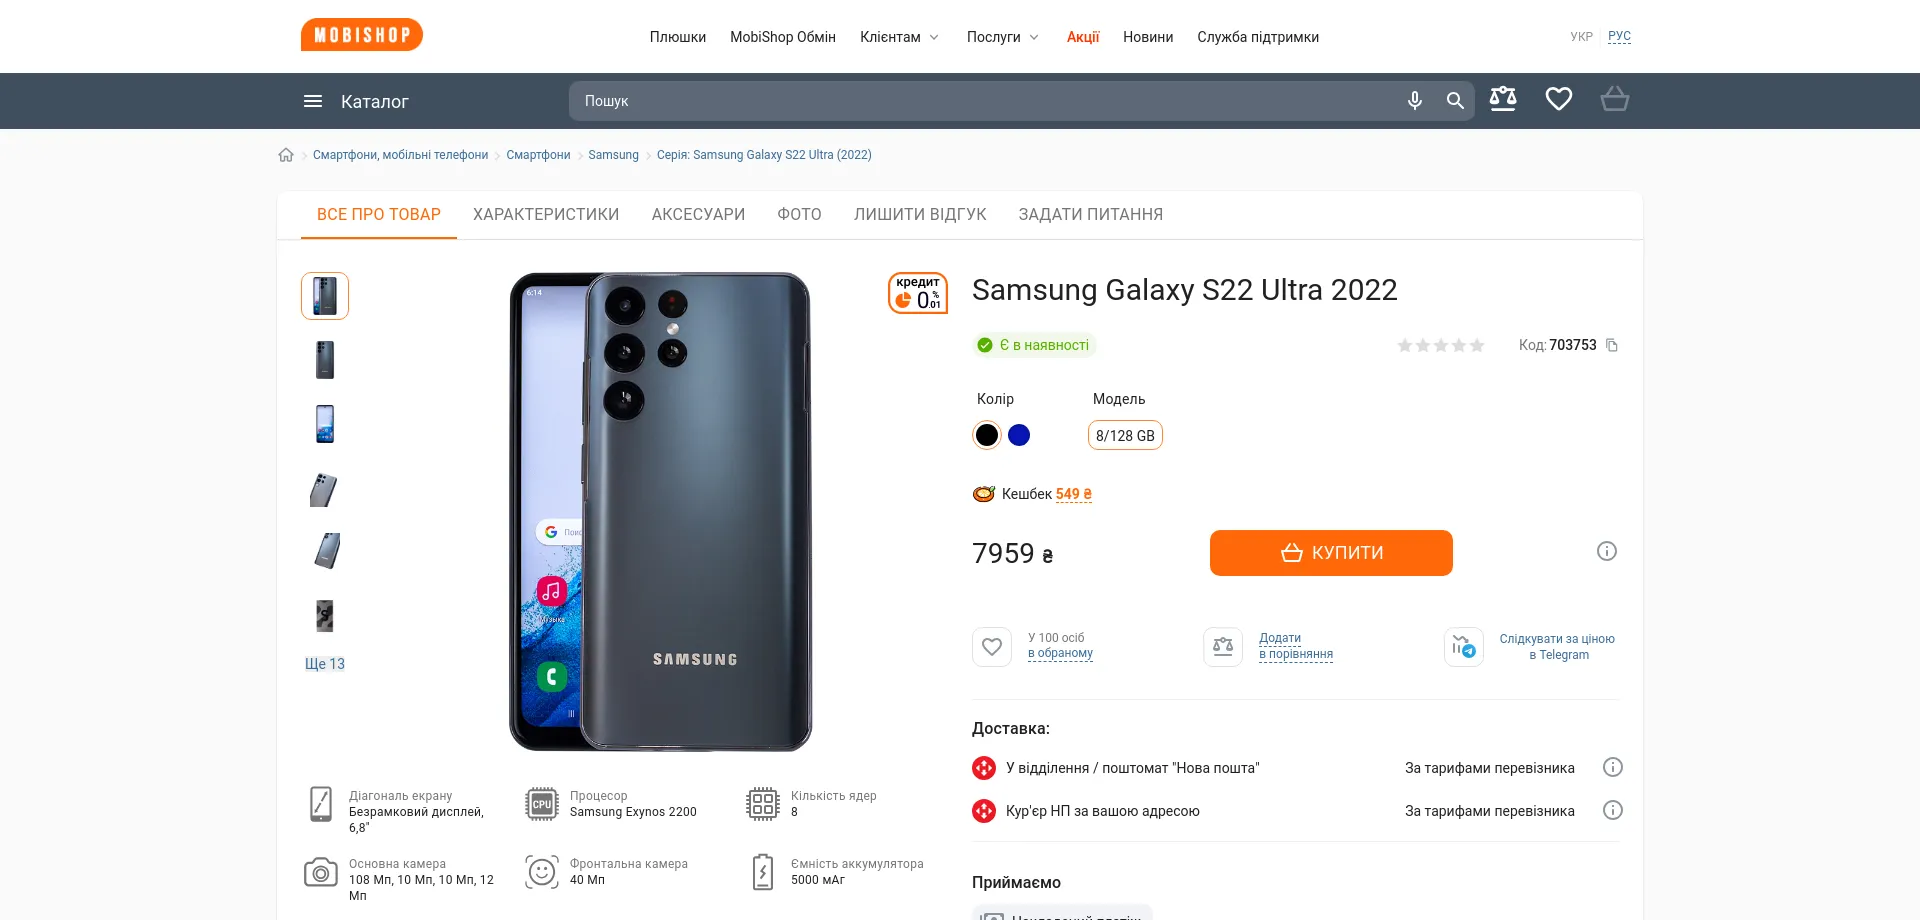Select the 8/128 GB model option

[1125, 435]
